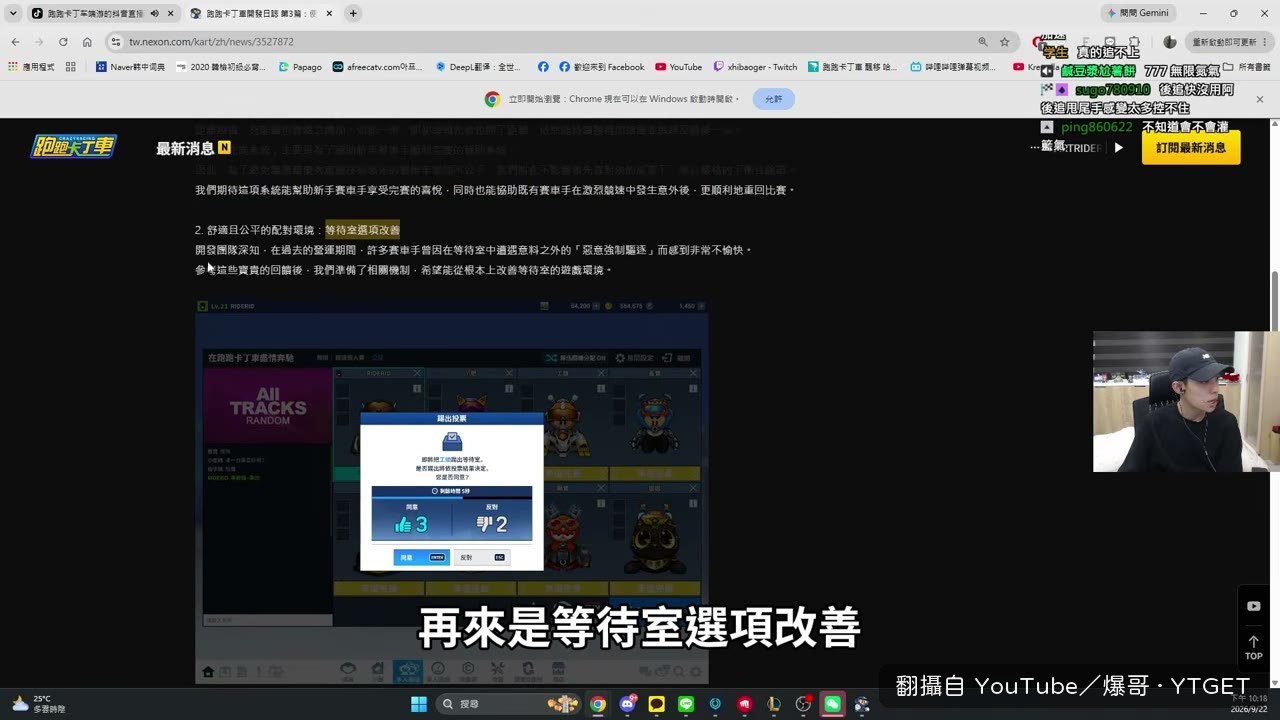Open a new tab with the plus button
1280x720 pixels.
353,13
